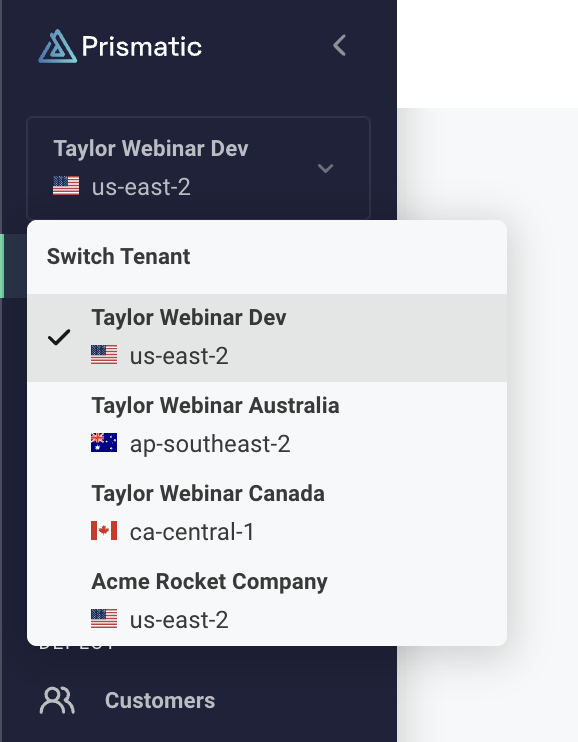Click the Prismatic logo icon
The image size is (578, 742).
click(x=58, y=46)
